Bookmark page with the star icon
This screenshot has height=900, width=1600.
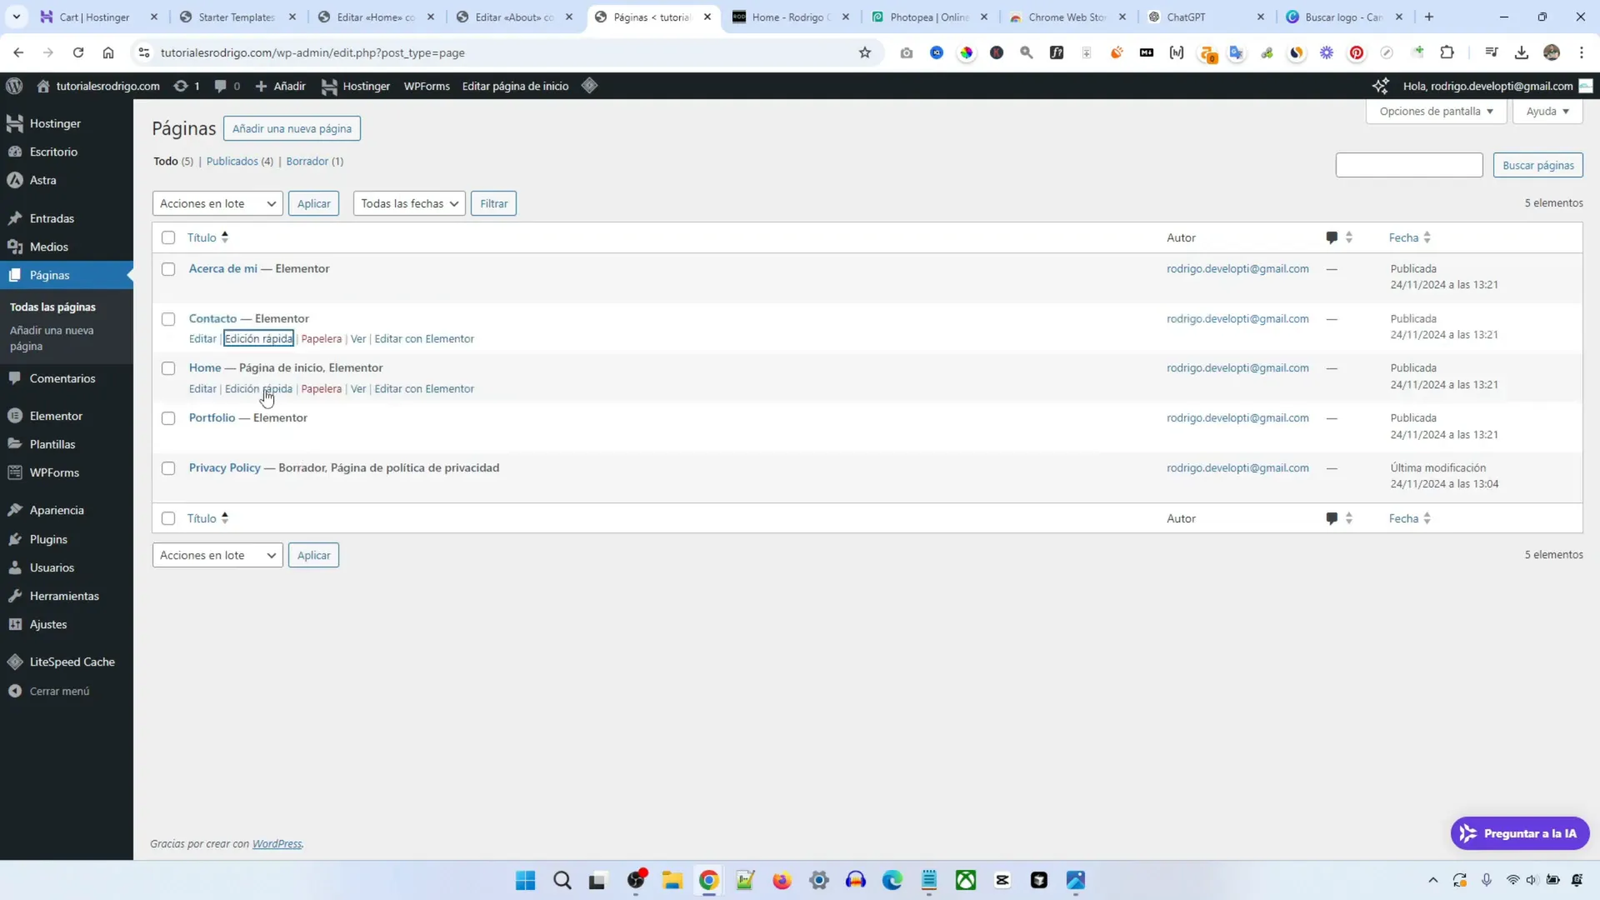865,53
